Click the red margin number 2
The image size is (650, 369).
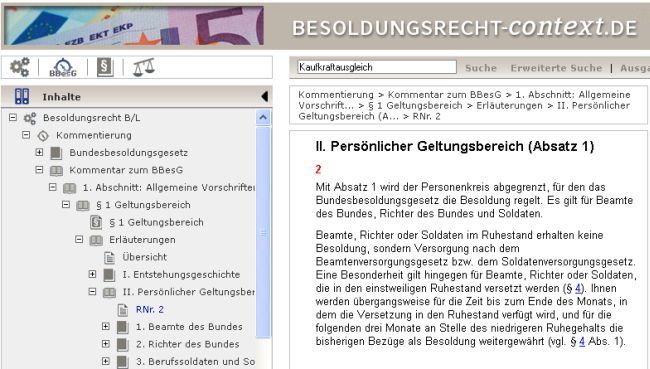[x=318, y=169]
